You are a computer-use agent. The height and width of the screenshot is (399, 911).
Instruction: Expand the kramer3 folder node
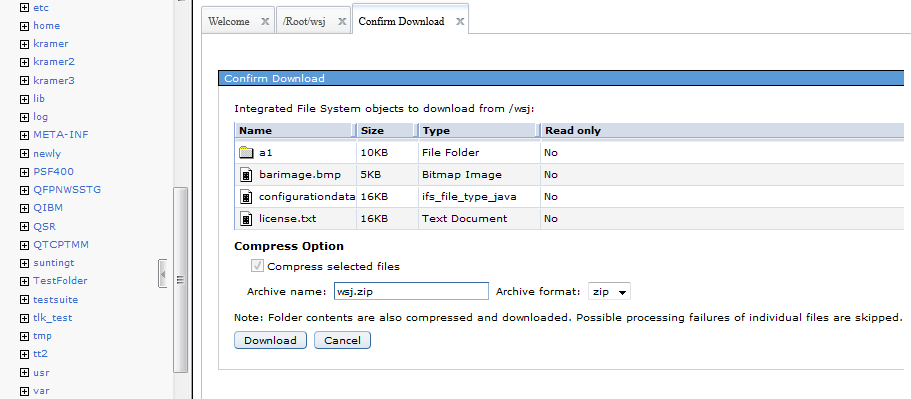pyautogui.click(x=24, y=81)
